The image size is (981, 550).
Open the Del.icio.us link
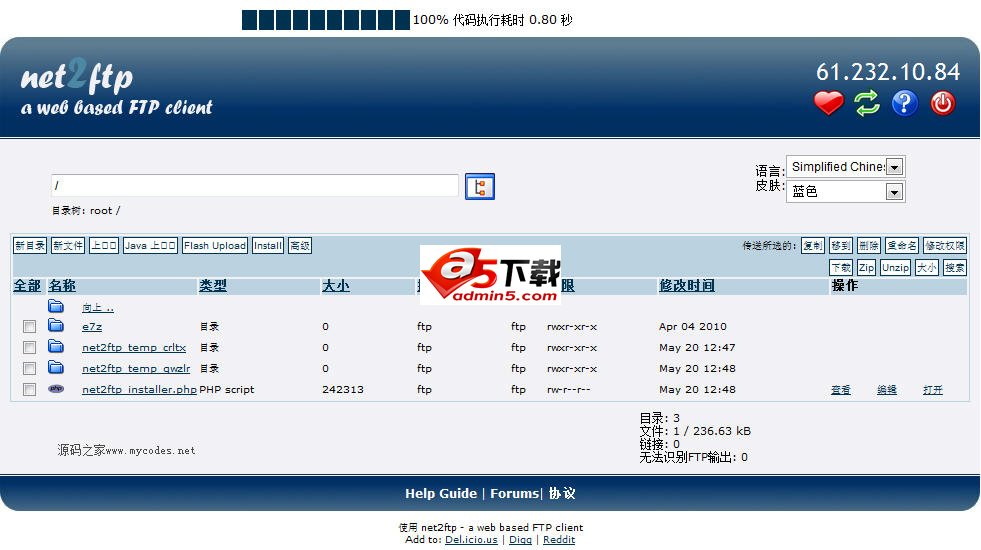471,540
